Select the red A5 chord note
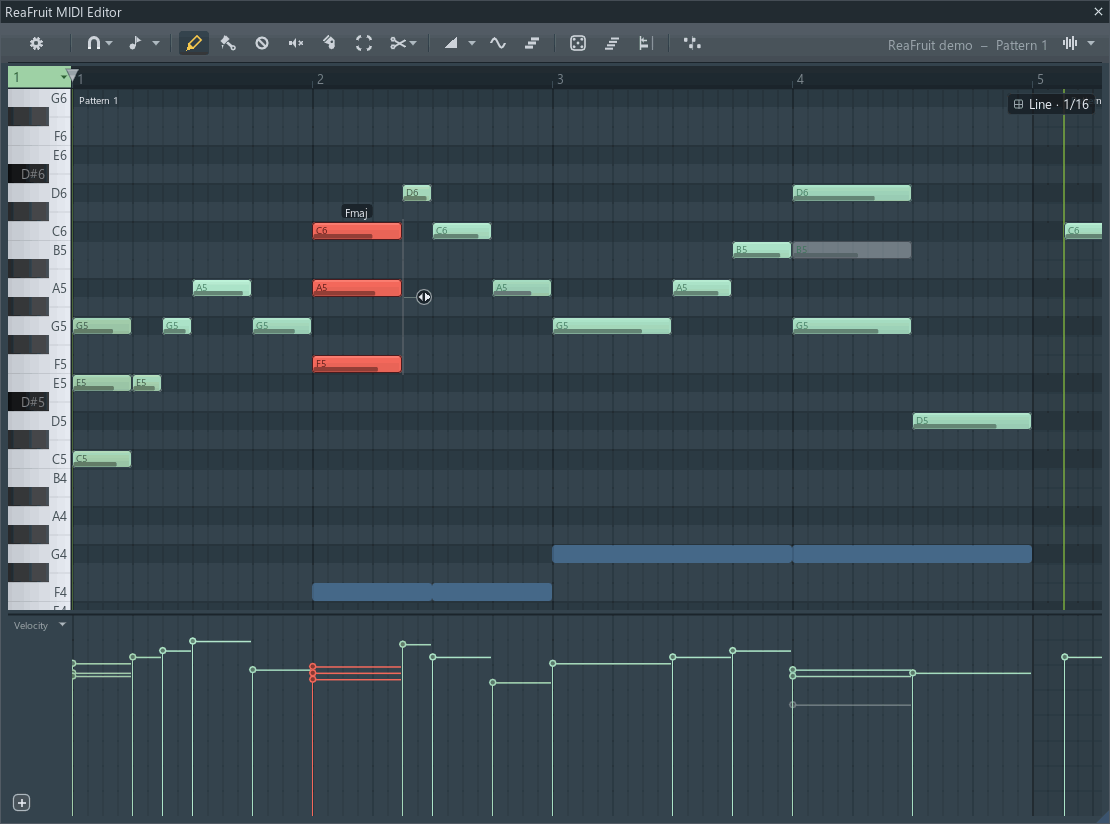Screen dimensions: 1110x824 [357, 288]
